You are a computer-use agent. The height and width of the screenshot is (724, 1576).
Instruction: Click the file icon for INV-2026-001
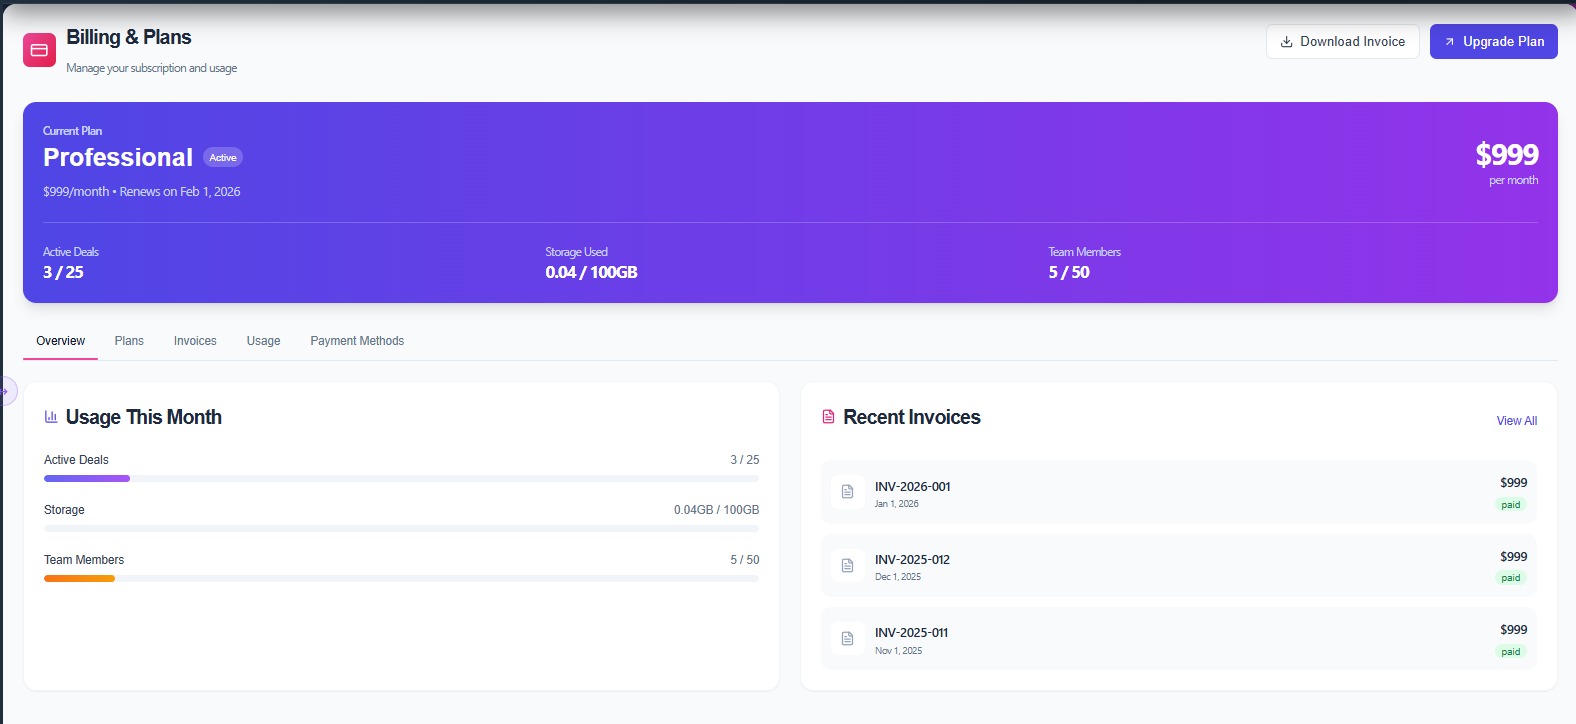click(x=847, y=492)
